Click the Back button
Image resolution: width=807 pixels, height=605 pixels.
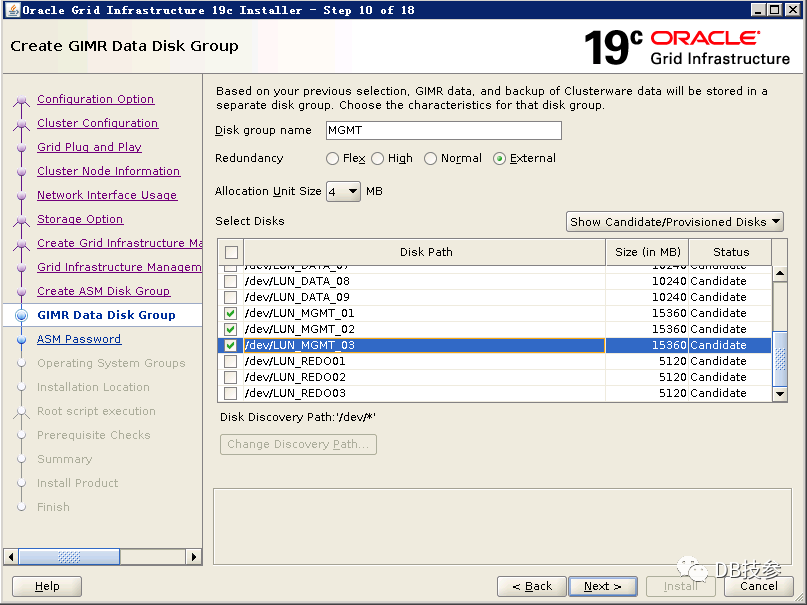click(531, 586)
